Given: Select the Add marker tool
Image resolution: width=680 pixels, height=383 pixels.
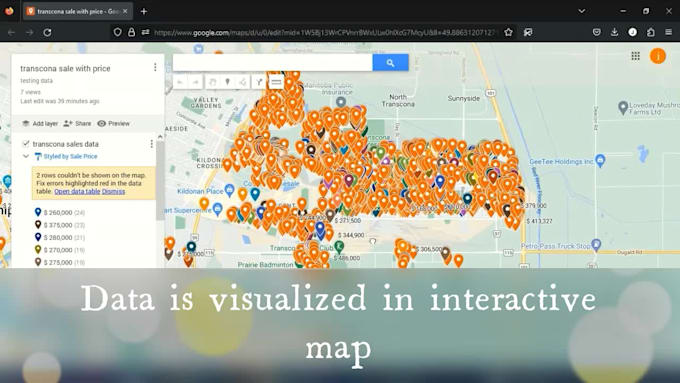Looking at the screenshot, I should click(x=228, y=82).
